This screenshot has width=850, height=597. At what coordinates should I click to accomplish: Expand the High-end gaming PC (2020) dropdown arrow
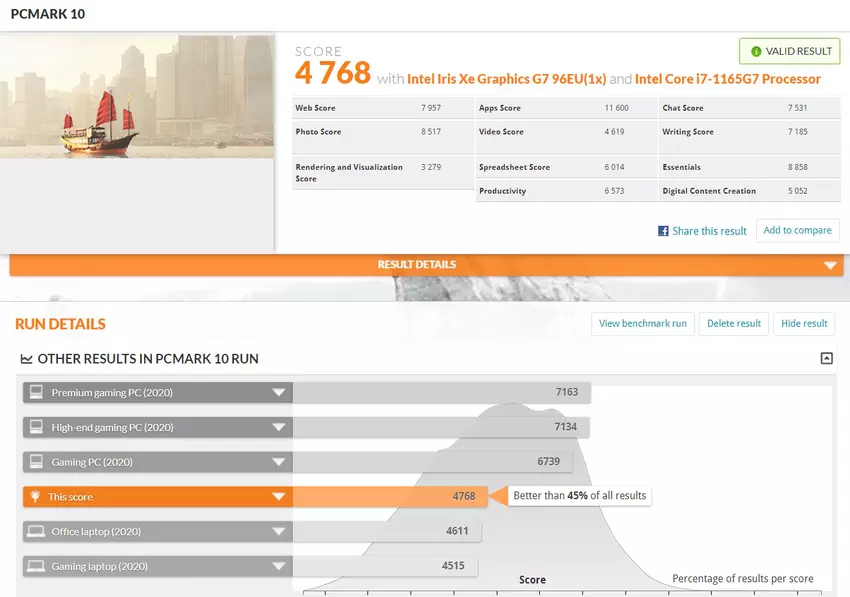point(279,428)
